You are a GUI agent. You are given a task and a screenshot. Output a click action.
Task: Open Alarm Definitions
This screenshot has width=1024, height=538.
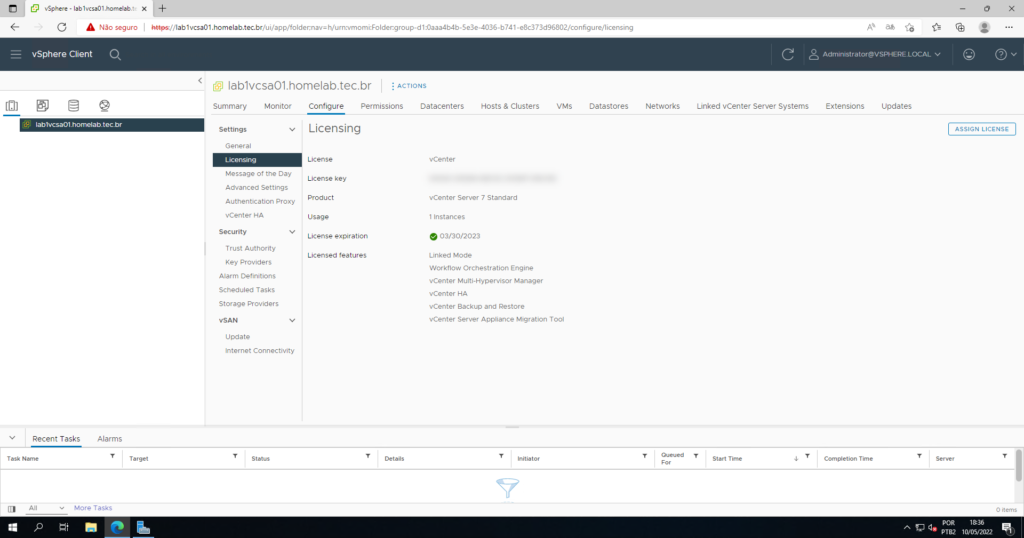[247, 276]
